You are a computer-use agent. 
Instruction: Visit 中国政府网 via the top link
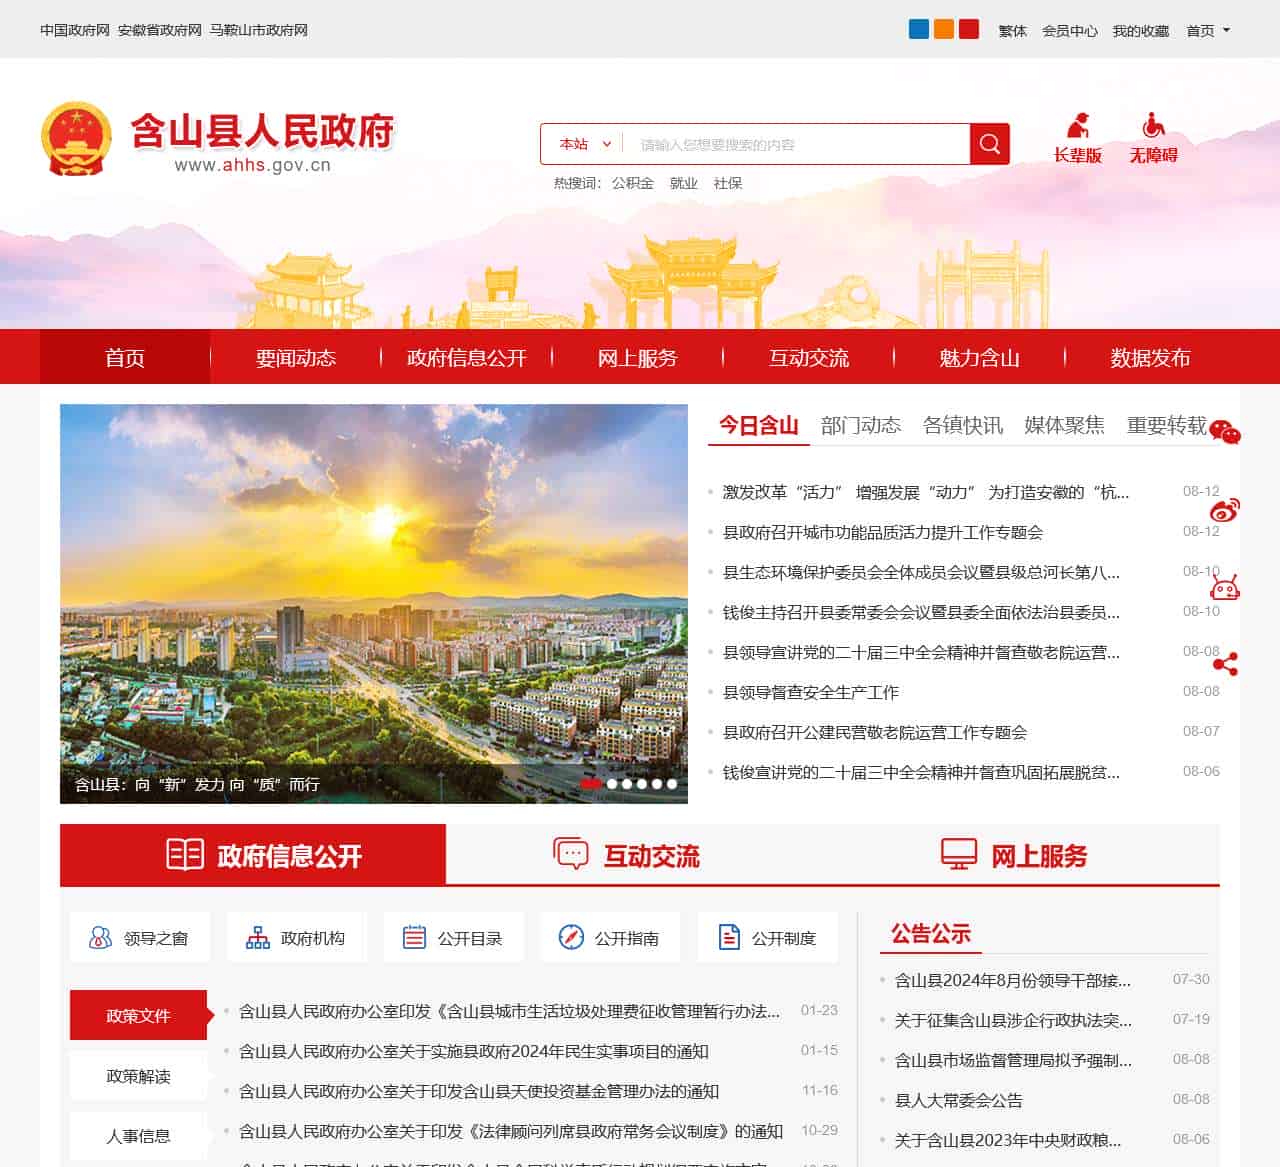pyautogui.click(x=70, y=31)
